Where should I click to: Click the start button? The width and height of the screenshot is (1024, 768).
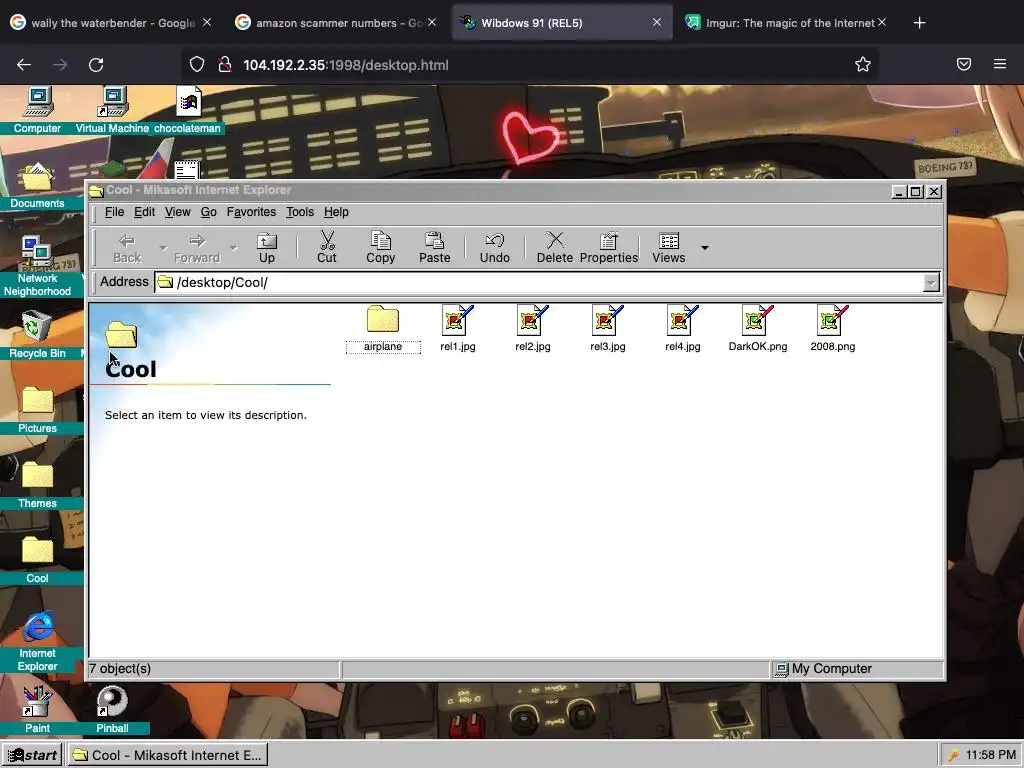32,756
